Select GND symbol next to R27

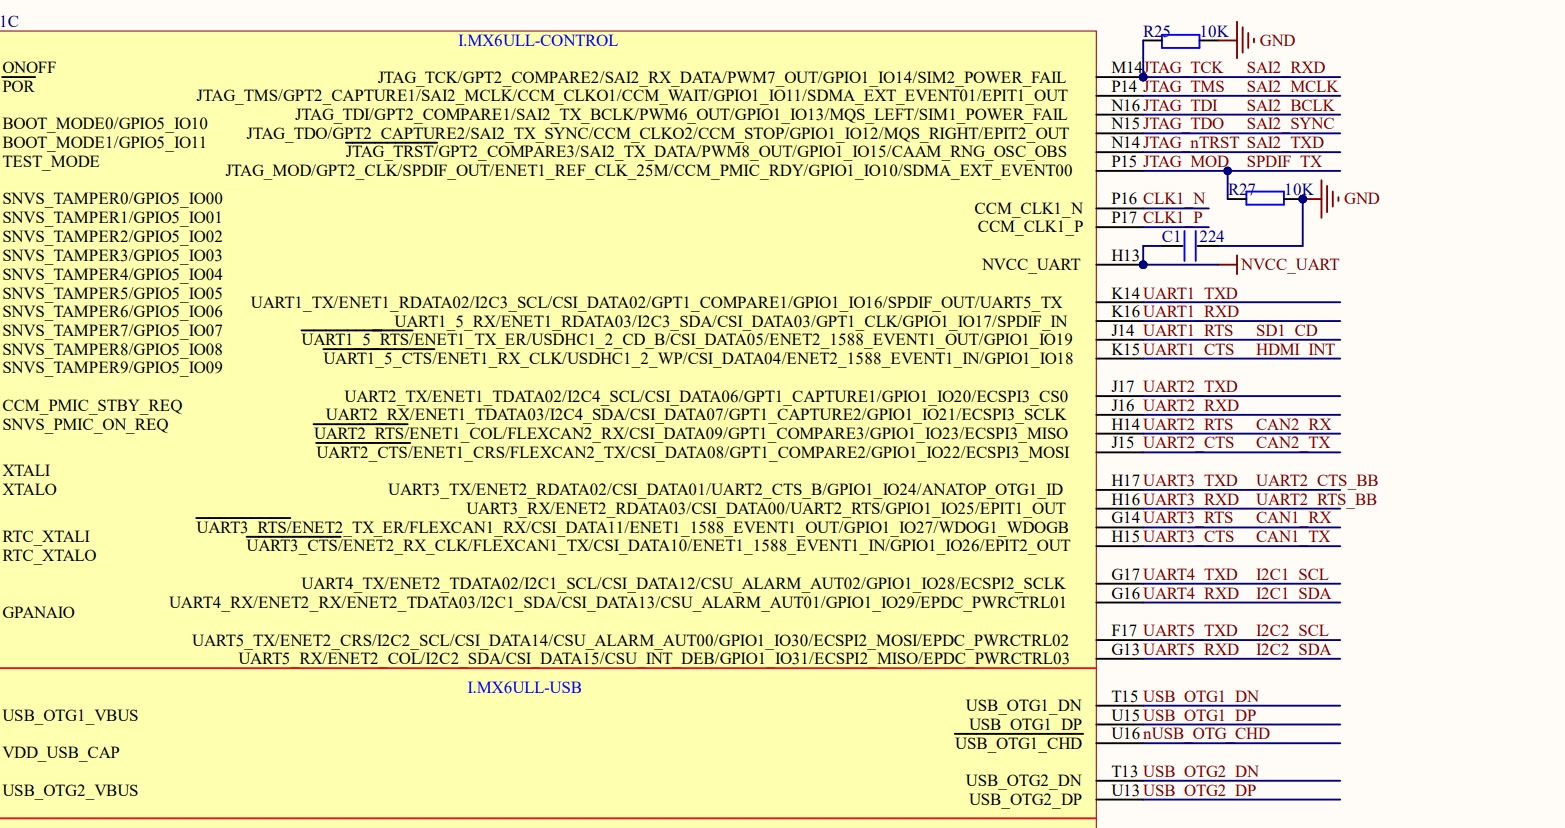1330,199
